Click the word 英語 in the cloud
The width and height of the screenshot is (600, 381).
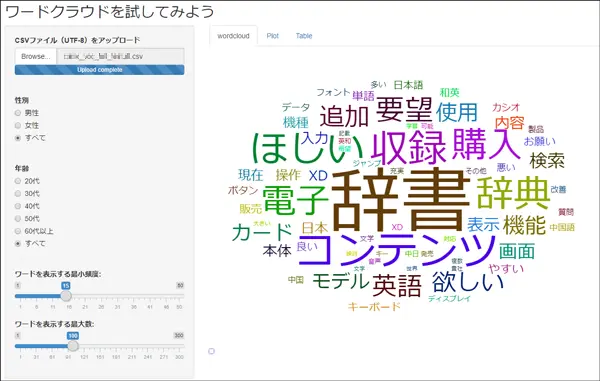click(x=397, y=285)
